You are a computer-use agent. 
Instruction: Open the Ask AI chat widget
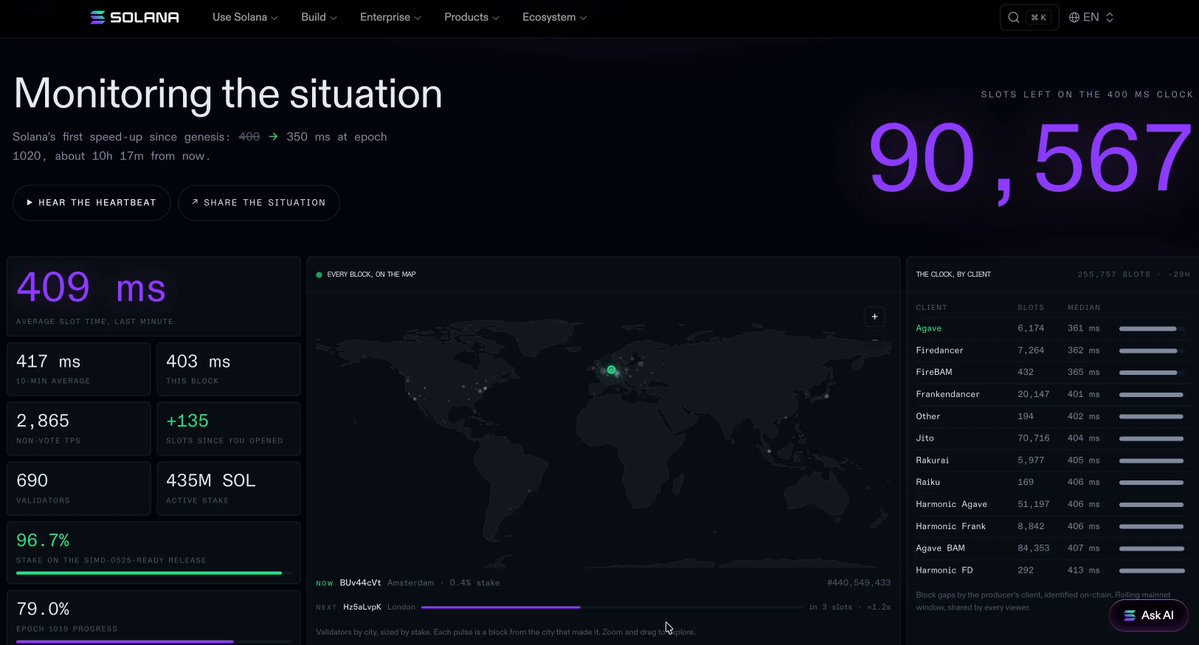1149,615
